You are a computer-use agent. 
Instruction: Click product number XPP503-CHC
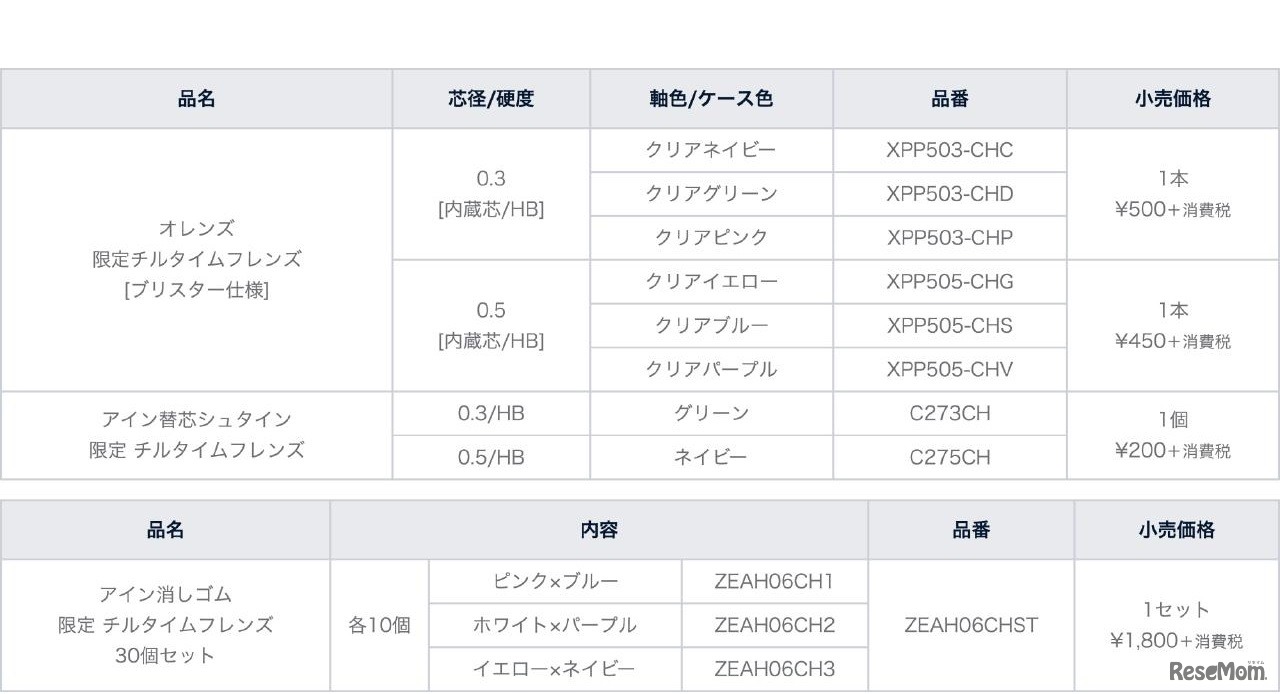tap(949, 150)
